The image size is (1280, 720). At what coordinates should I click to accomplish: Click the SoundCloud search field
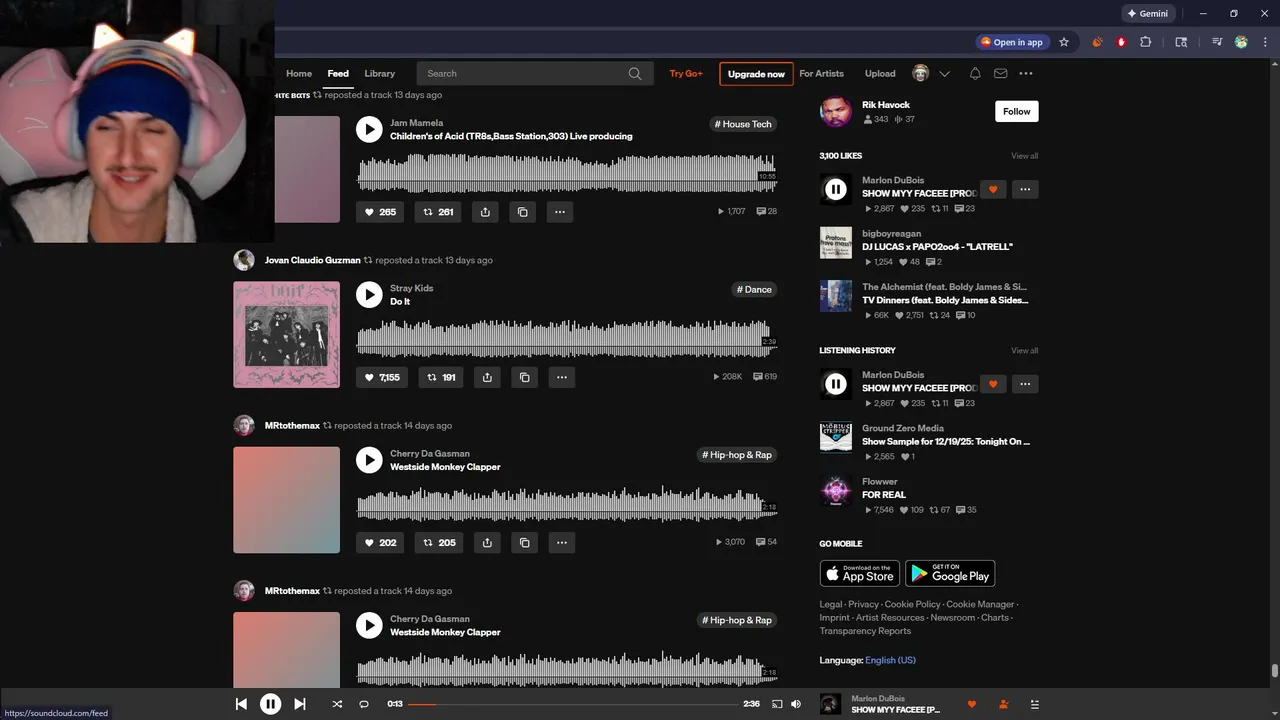(534, 73)
